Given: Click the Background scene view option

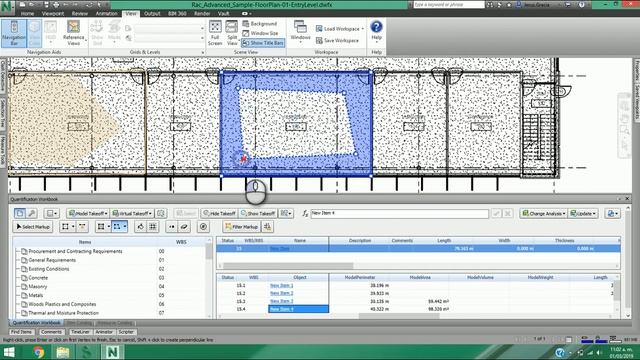Looking at the screenshot, I should (260, 24).
